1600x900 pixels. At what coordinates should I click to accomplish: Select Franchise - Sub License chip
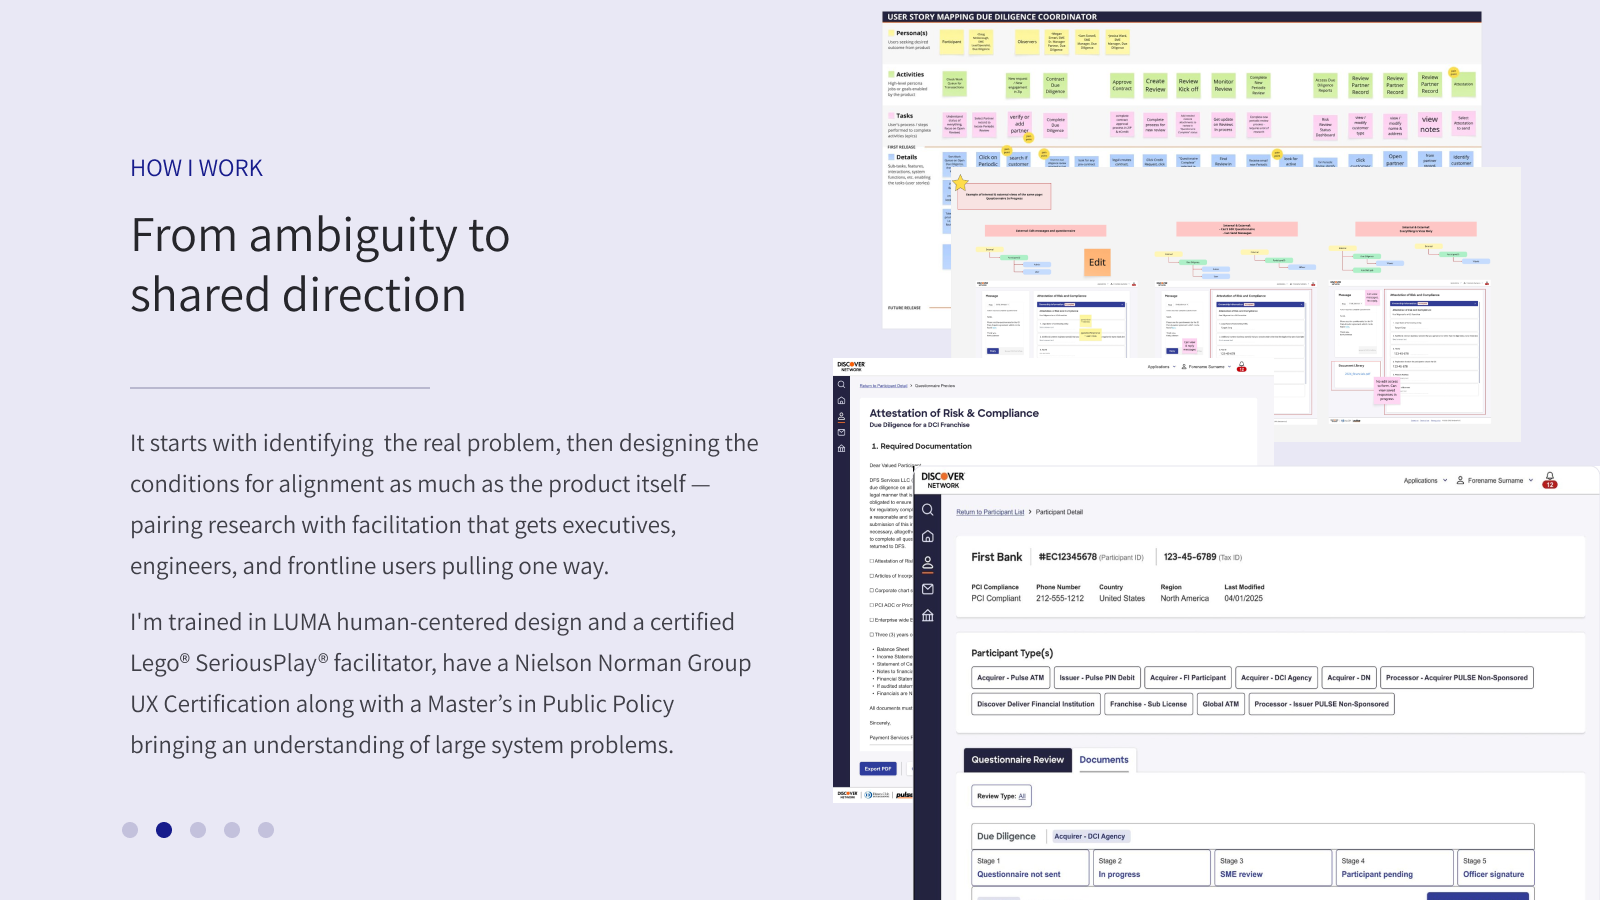click(1149, 704)
